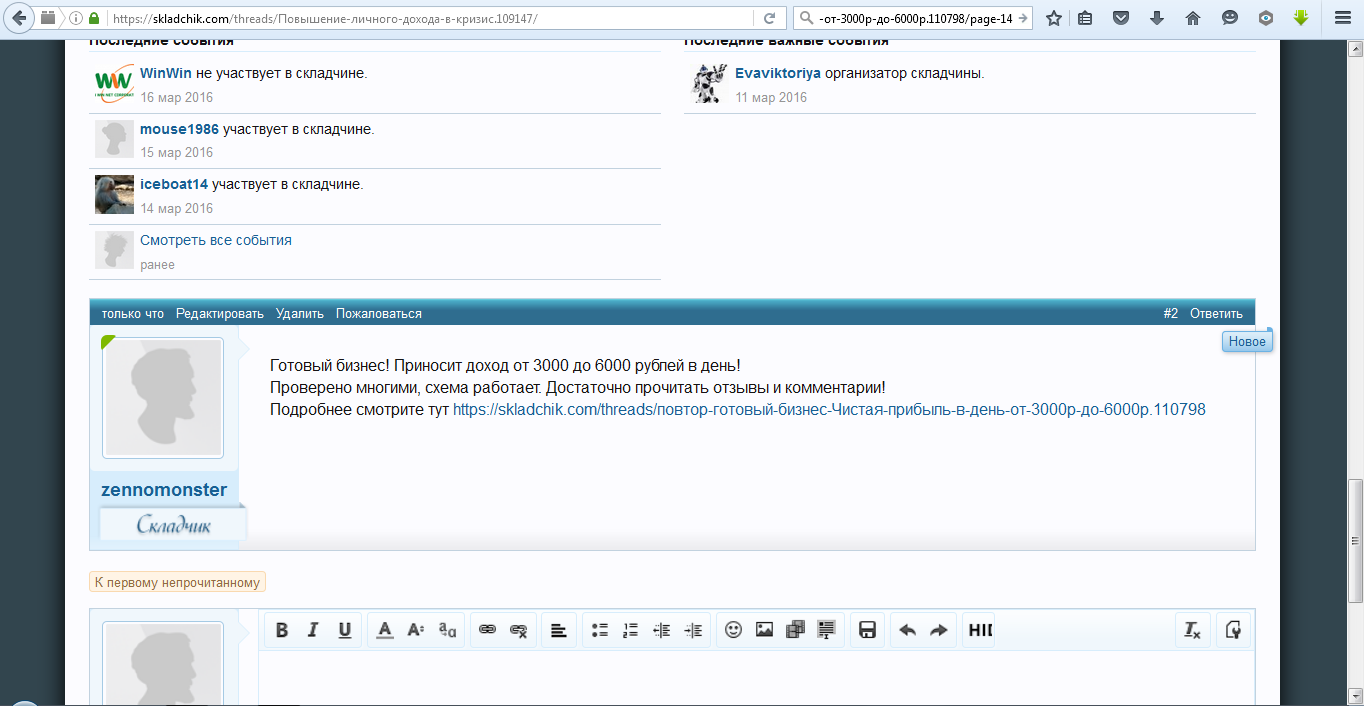Toggle bold formatting in the editor

point(282,630)
